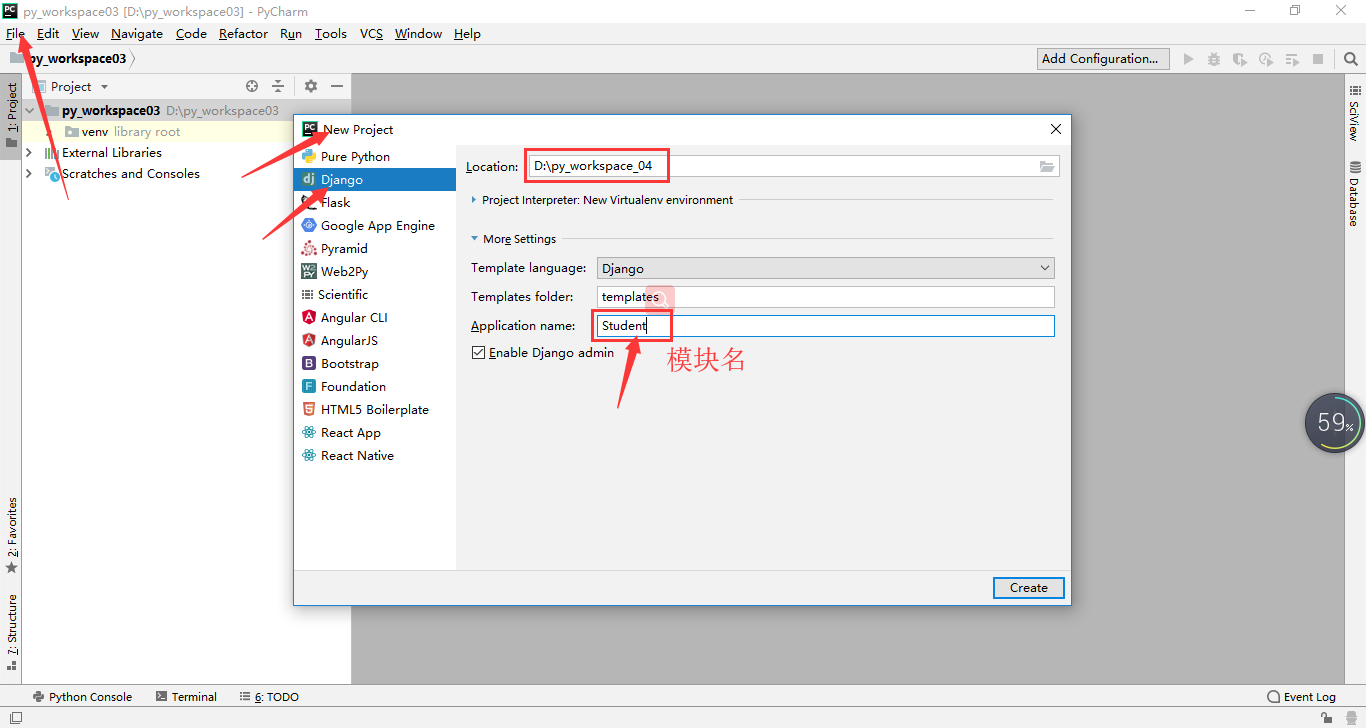Image resolution: width=1366 pixels, height=728 pixels.
Task: Open the View menu
Action: coord(85,34)
